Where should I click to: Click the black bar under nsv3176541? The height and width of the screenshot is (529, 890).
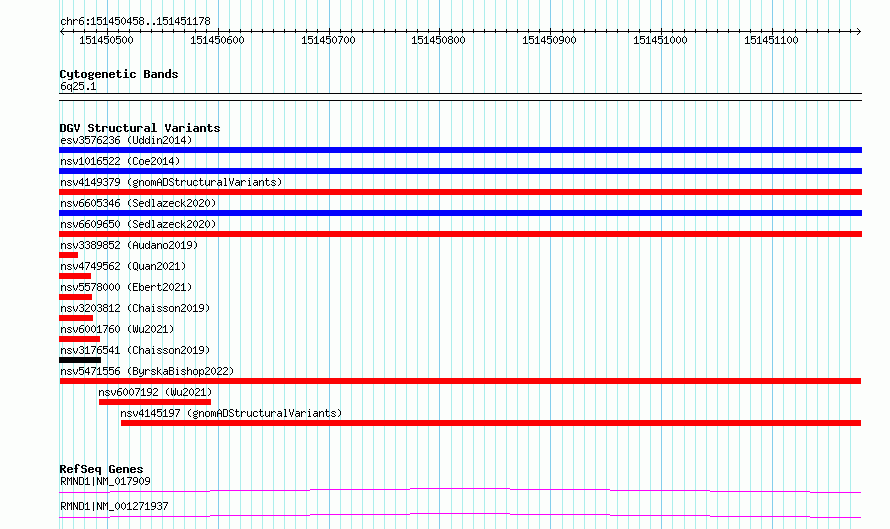pos(80,360)
